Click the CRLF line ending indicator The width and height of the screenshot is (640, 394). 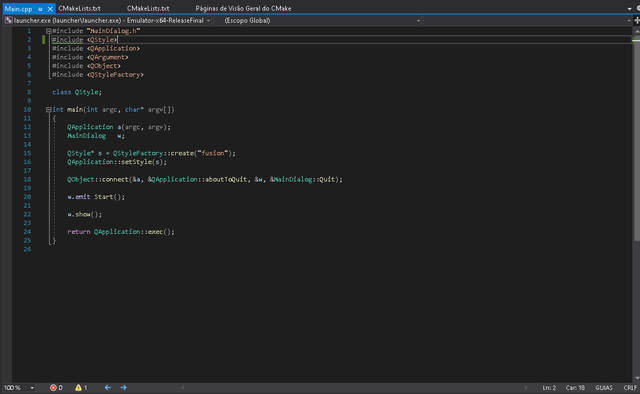[x=630, y=387]
